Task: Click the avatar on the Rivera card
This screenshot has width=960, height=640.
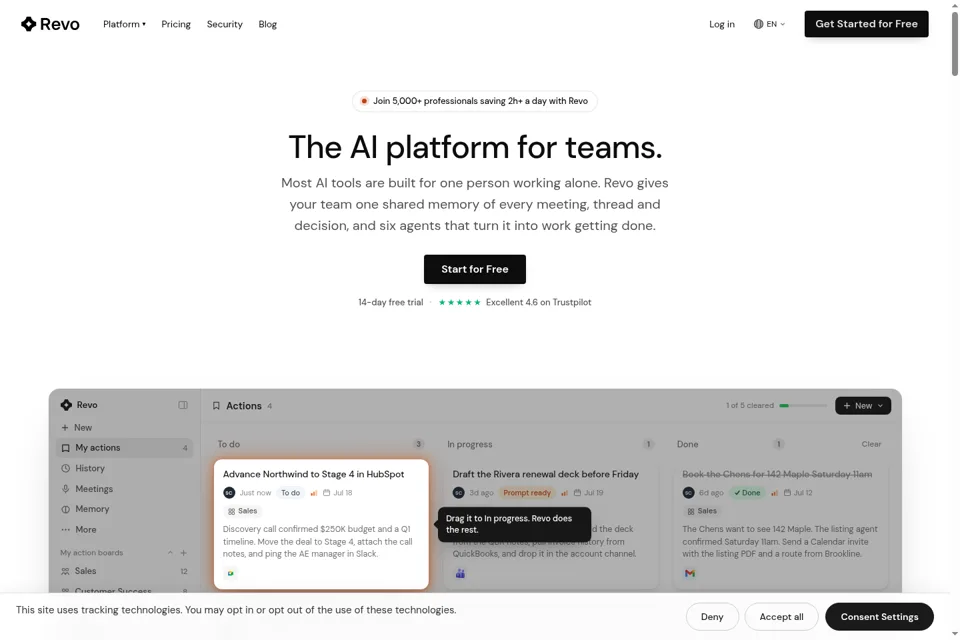Action: tap(459, 492)
